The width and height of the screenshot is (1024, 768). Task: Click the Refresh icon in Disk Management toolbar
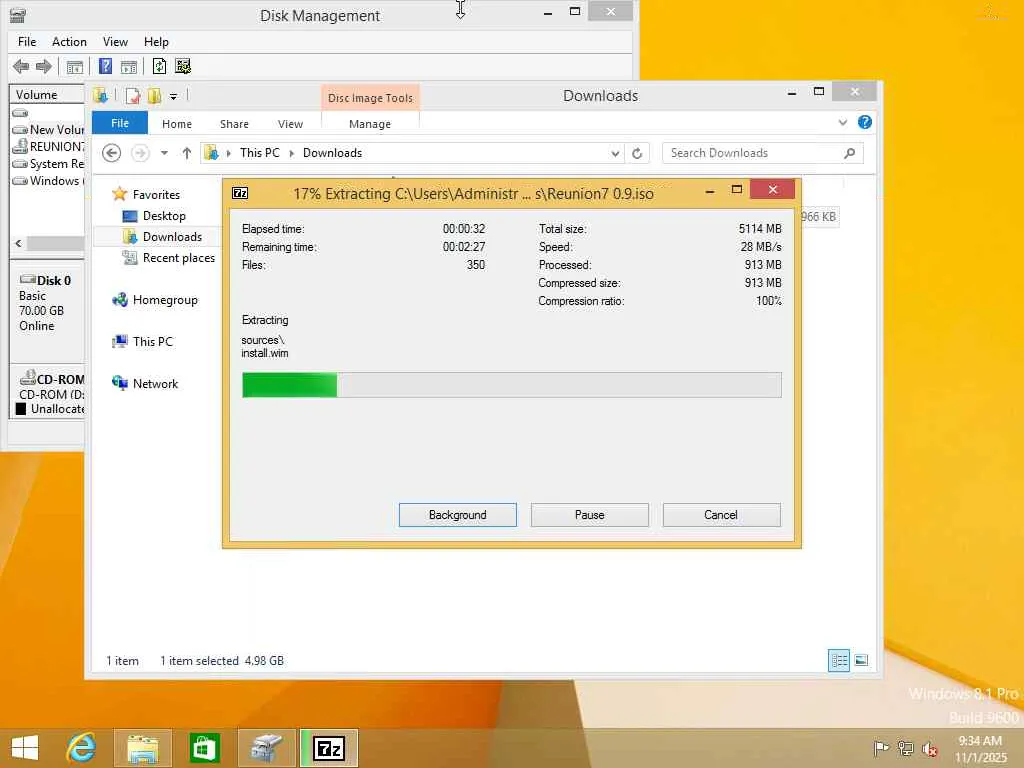click(x=159, y=66)
